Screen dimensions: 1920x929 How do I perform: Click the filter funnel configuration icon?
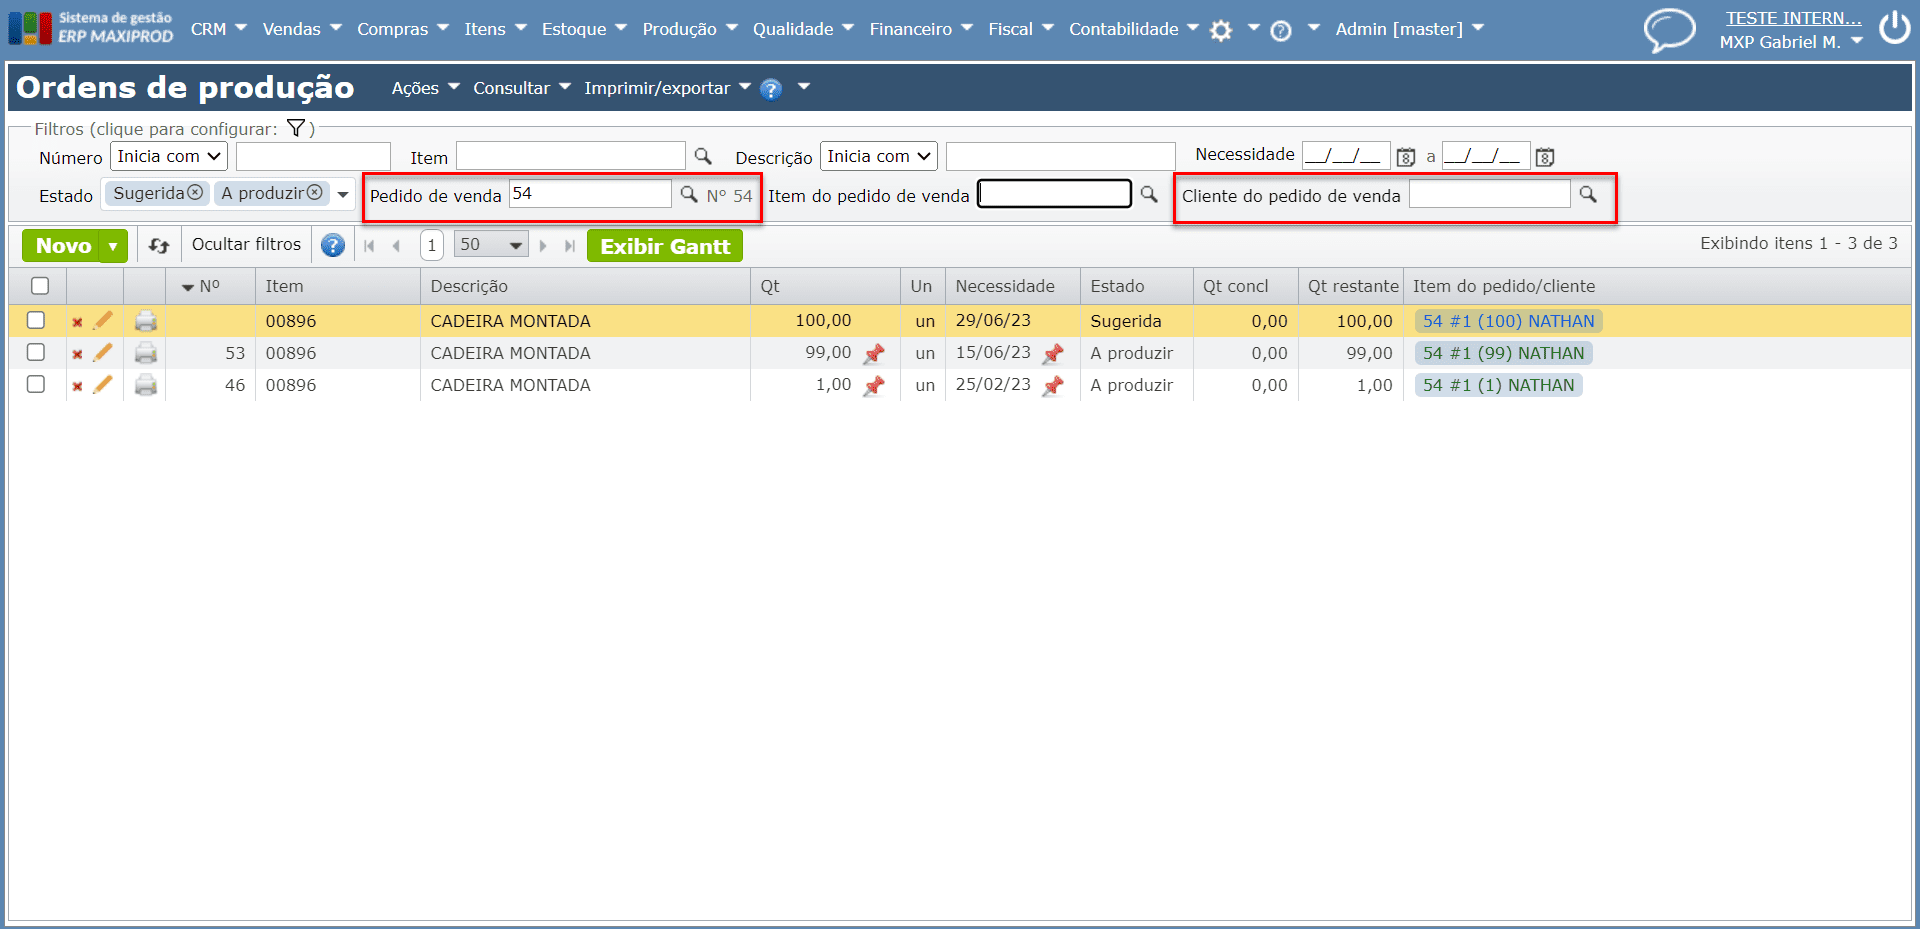(x=296, y=128)
